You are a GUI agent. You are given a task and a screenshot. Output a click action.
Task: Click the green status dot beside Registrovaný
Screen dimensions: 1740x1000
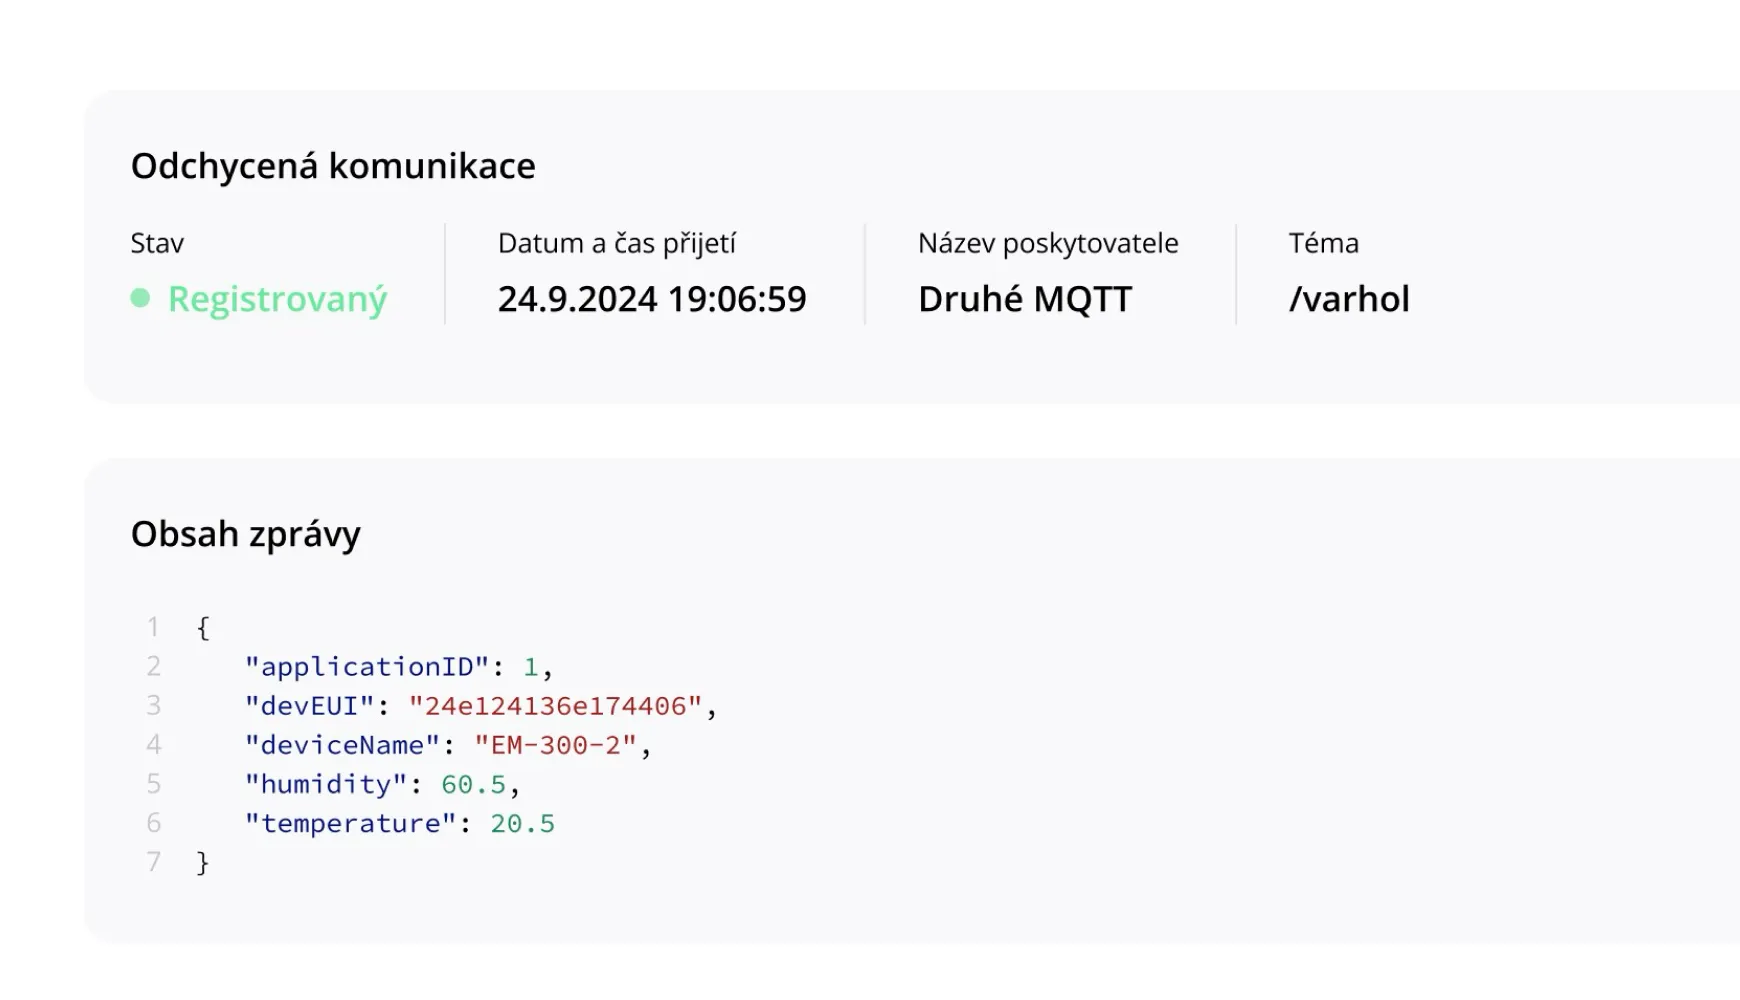[140, 298]
